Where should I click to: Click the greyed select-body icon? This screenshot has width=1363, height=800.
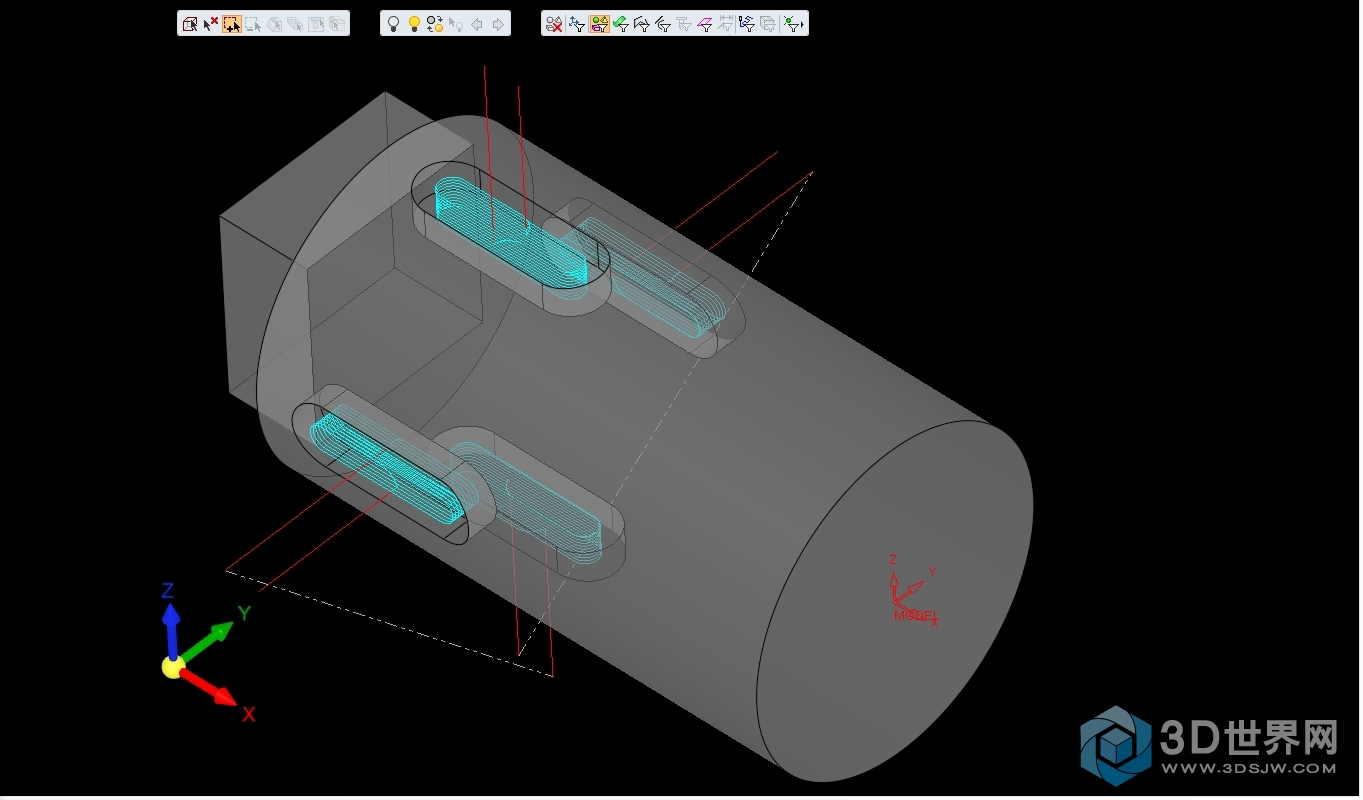point(337,24)
